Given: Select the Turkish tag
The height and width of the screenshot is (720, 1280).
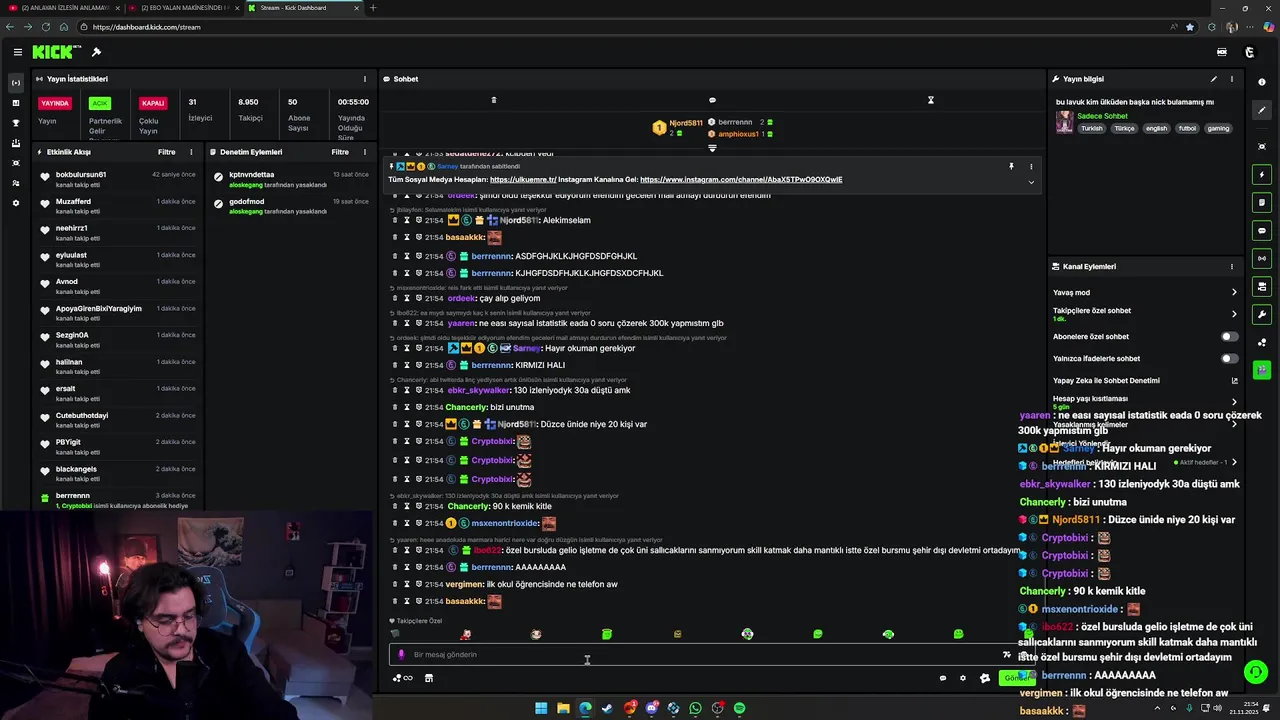Looking at the screenshot, I should coord(1091,129).
